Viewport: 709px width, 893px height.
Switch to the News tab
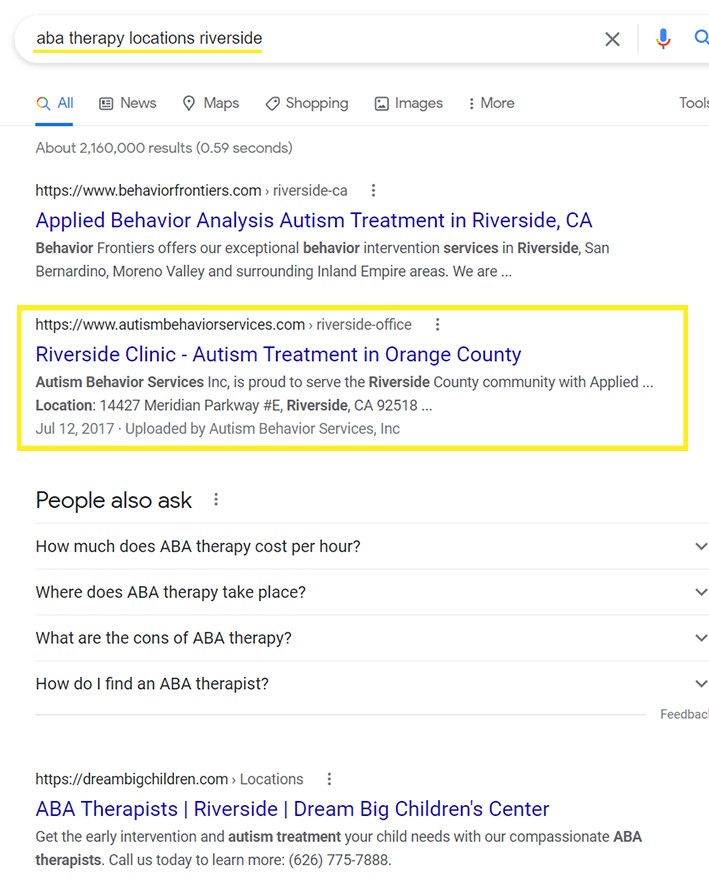127,103
